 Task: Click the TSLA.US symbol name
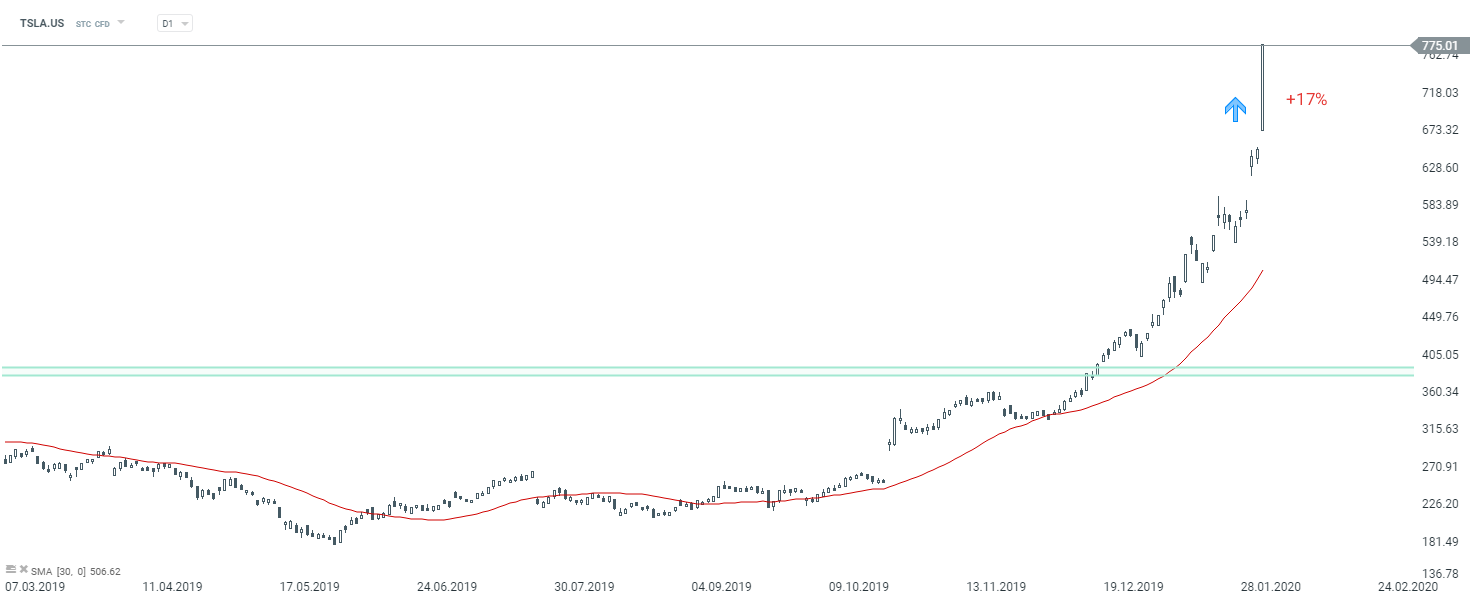tap(40, 23)
